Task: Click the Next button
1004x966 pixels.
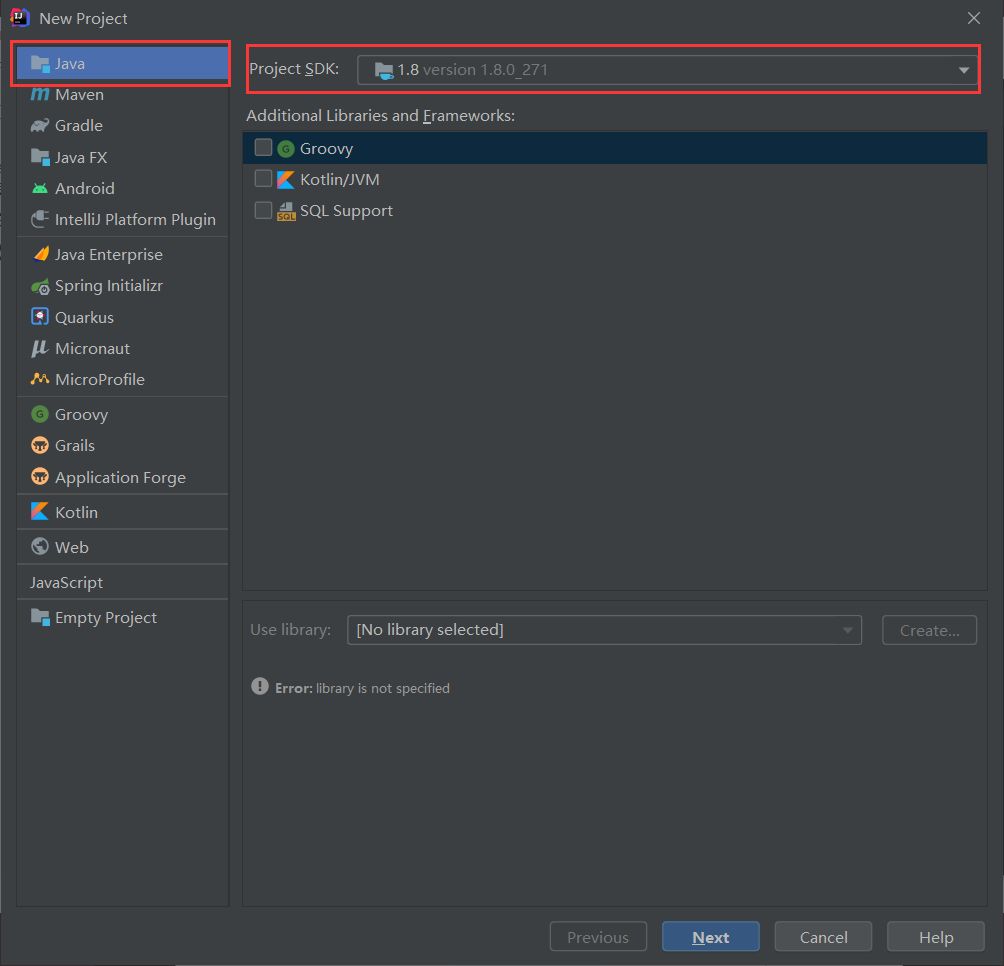Action: pyautogui.click(x=710, y=937)
